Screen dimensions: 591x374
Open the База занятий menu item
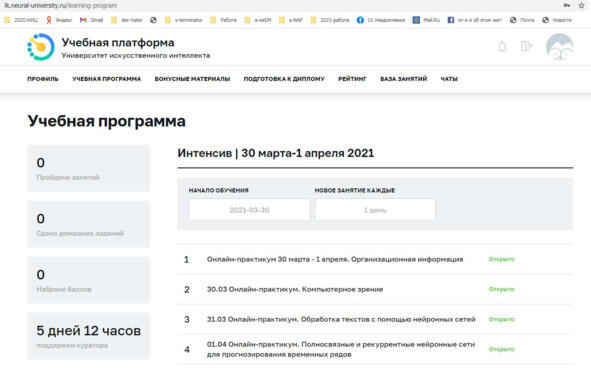click(403, 79)
